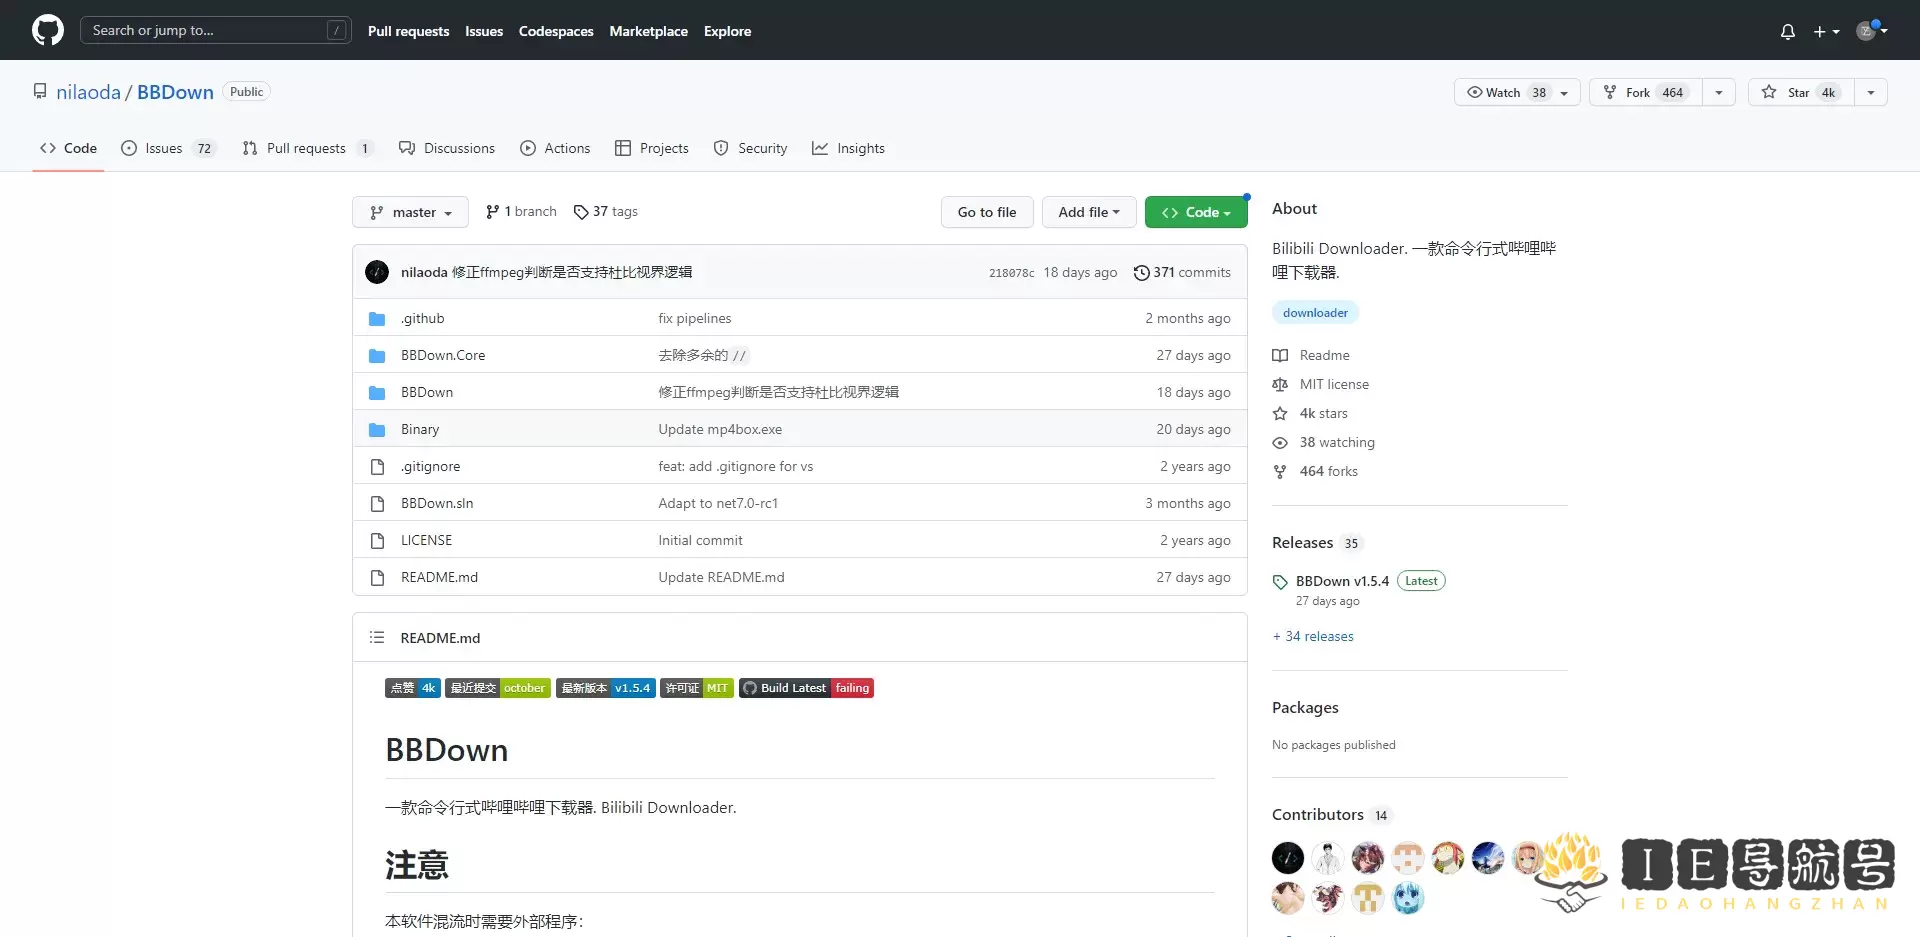
Task: Open the first contributor avatar
Action: tap(1288, 858)
